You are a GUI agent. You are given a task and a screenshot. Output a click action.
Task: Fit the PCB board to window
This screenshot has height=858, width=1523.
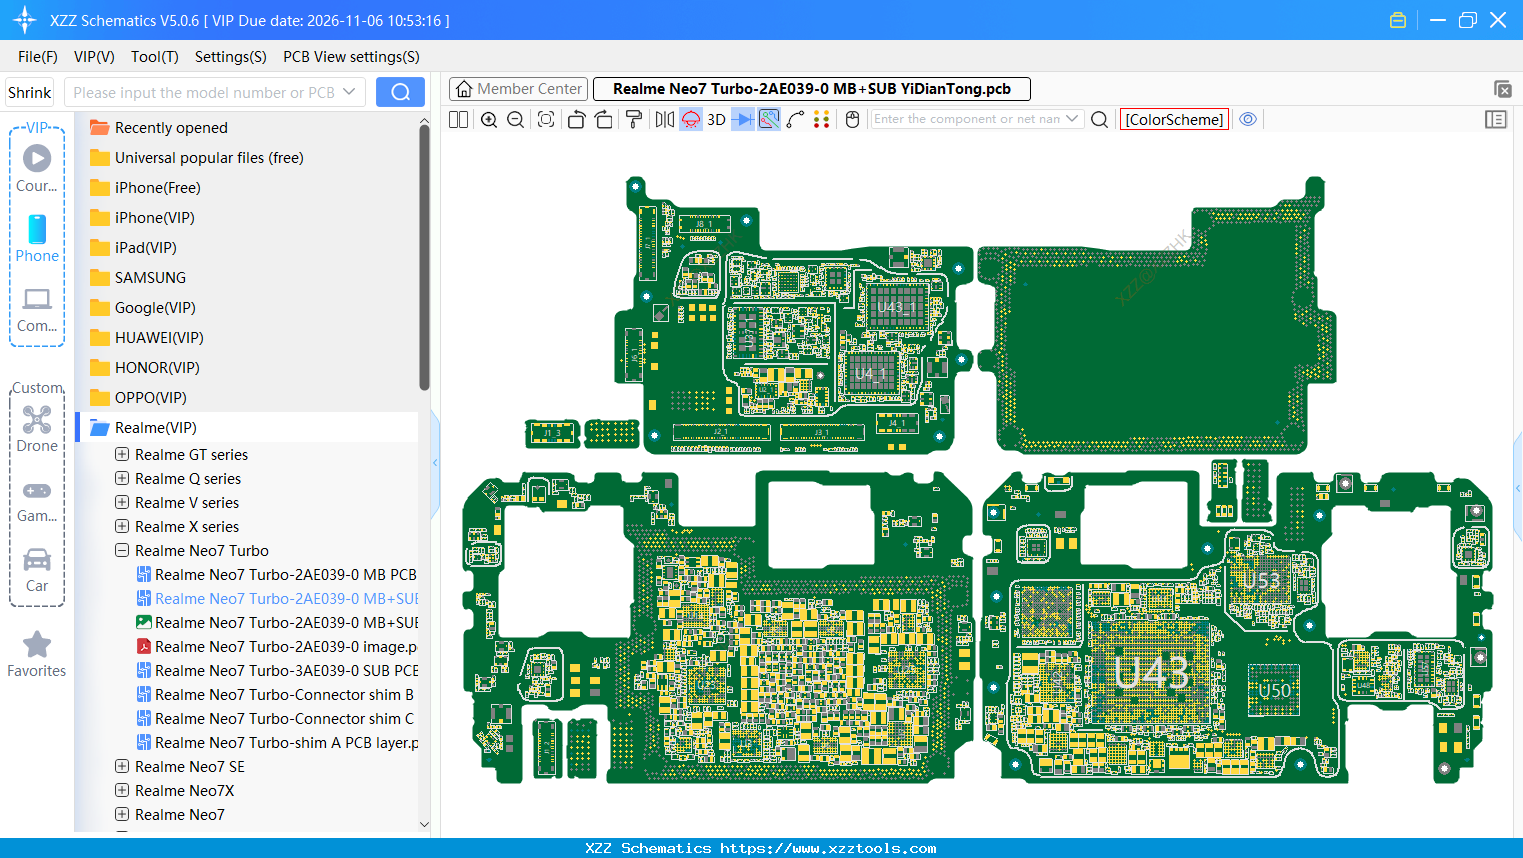point(546,120)
